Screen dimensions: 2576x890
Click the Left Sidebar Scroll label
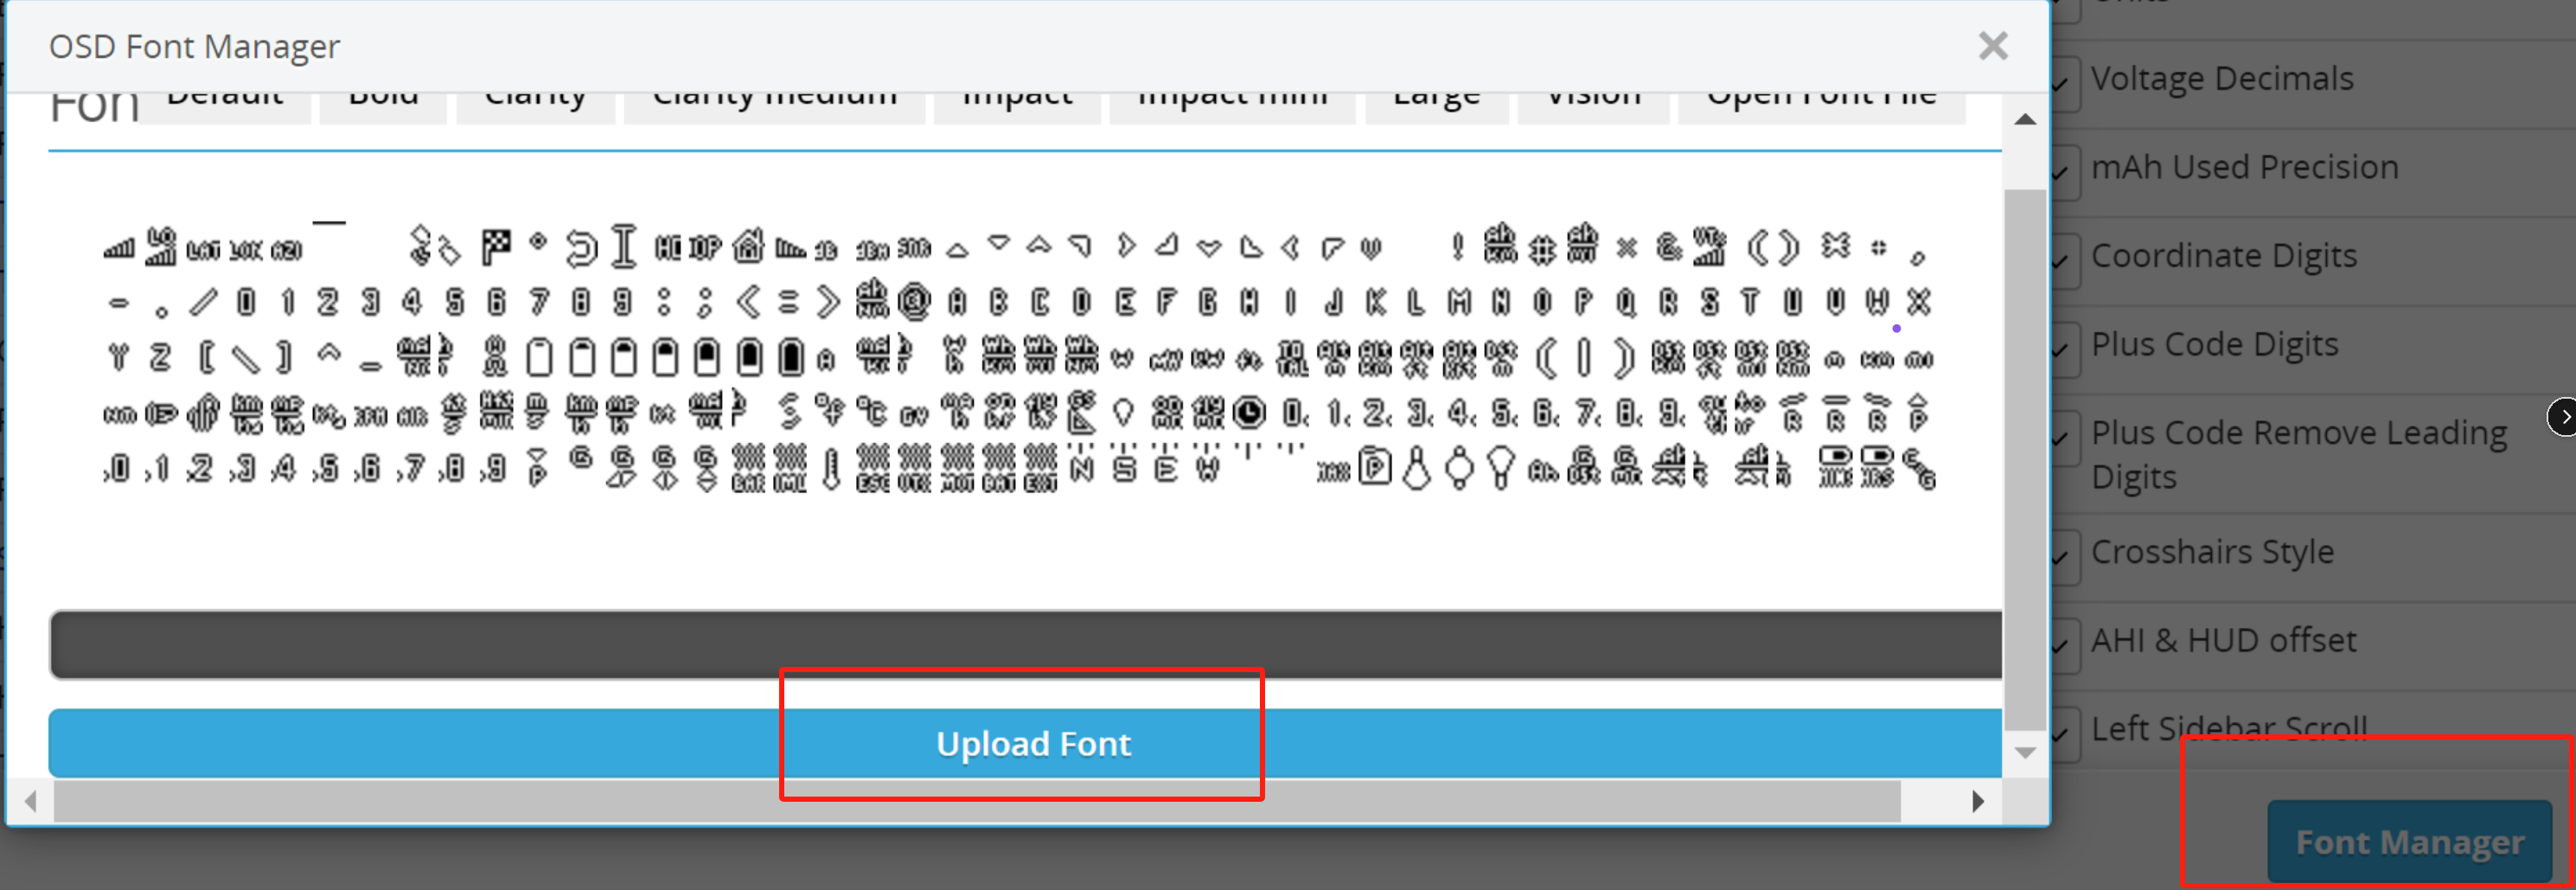click(x=2229, y=728)
